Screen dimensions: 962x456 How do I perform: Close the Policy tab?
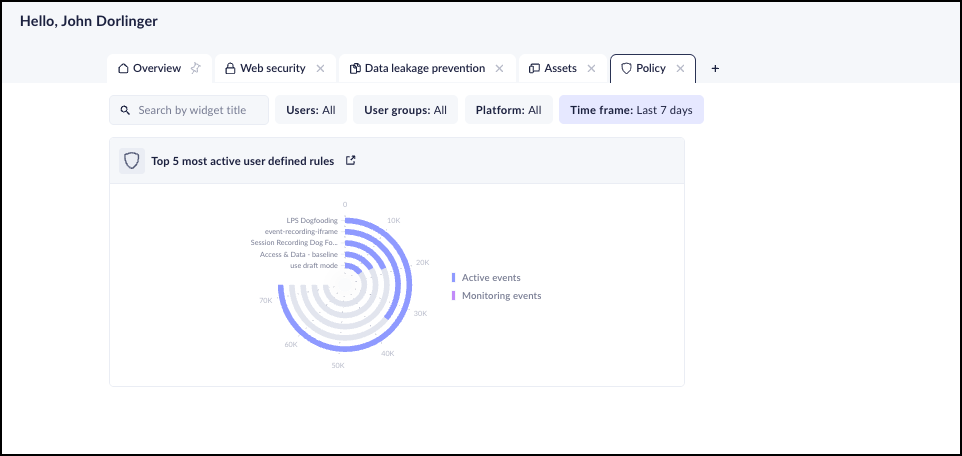680,69
